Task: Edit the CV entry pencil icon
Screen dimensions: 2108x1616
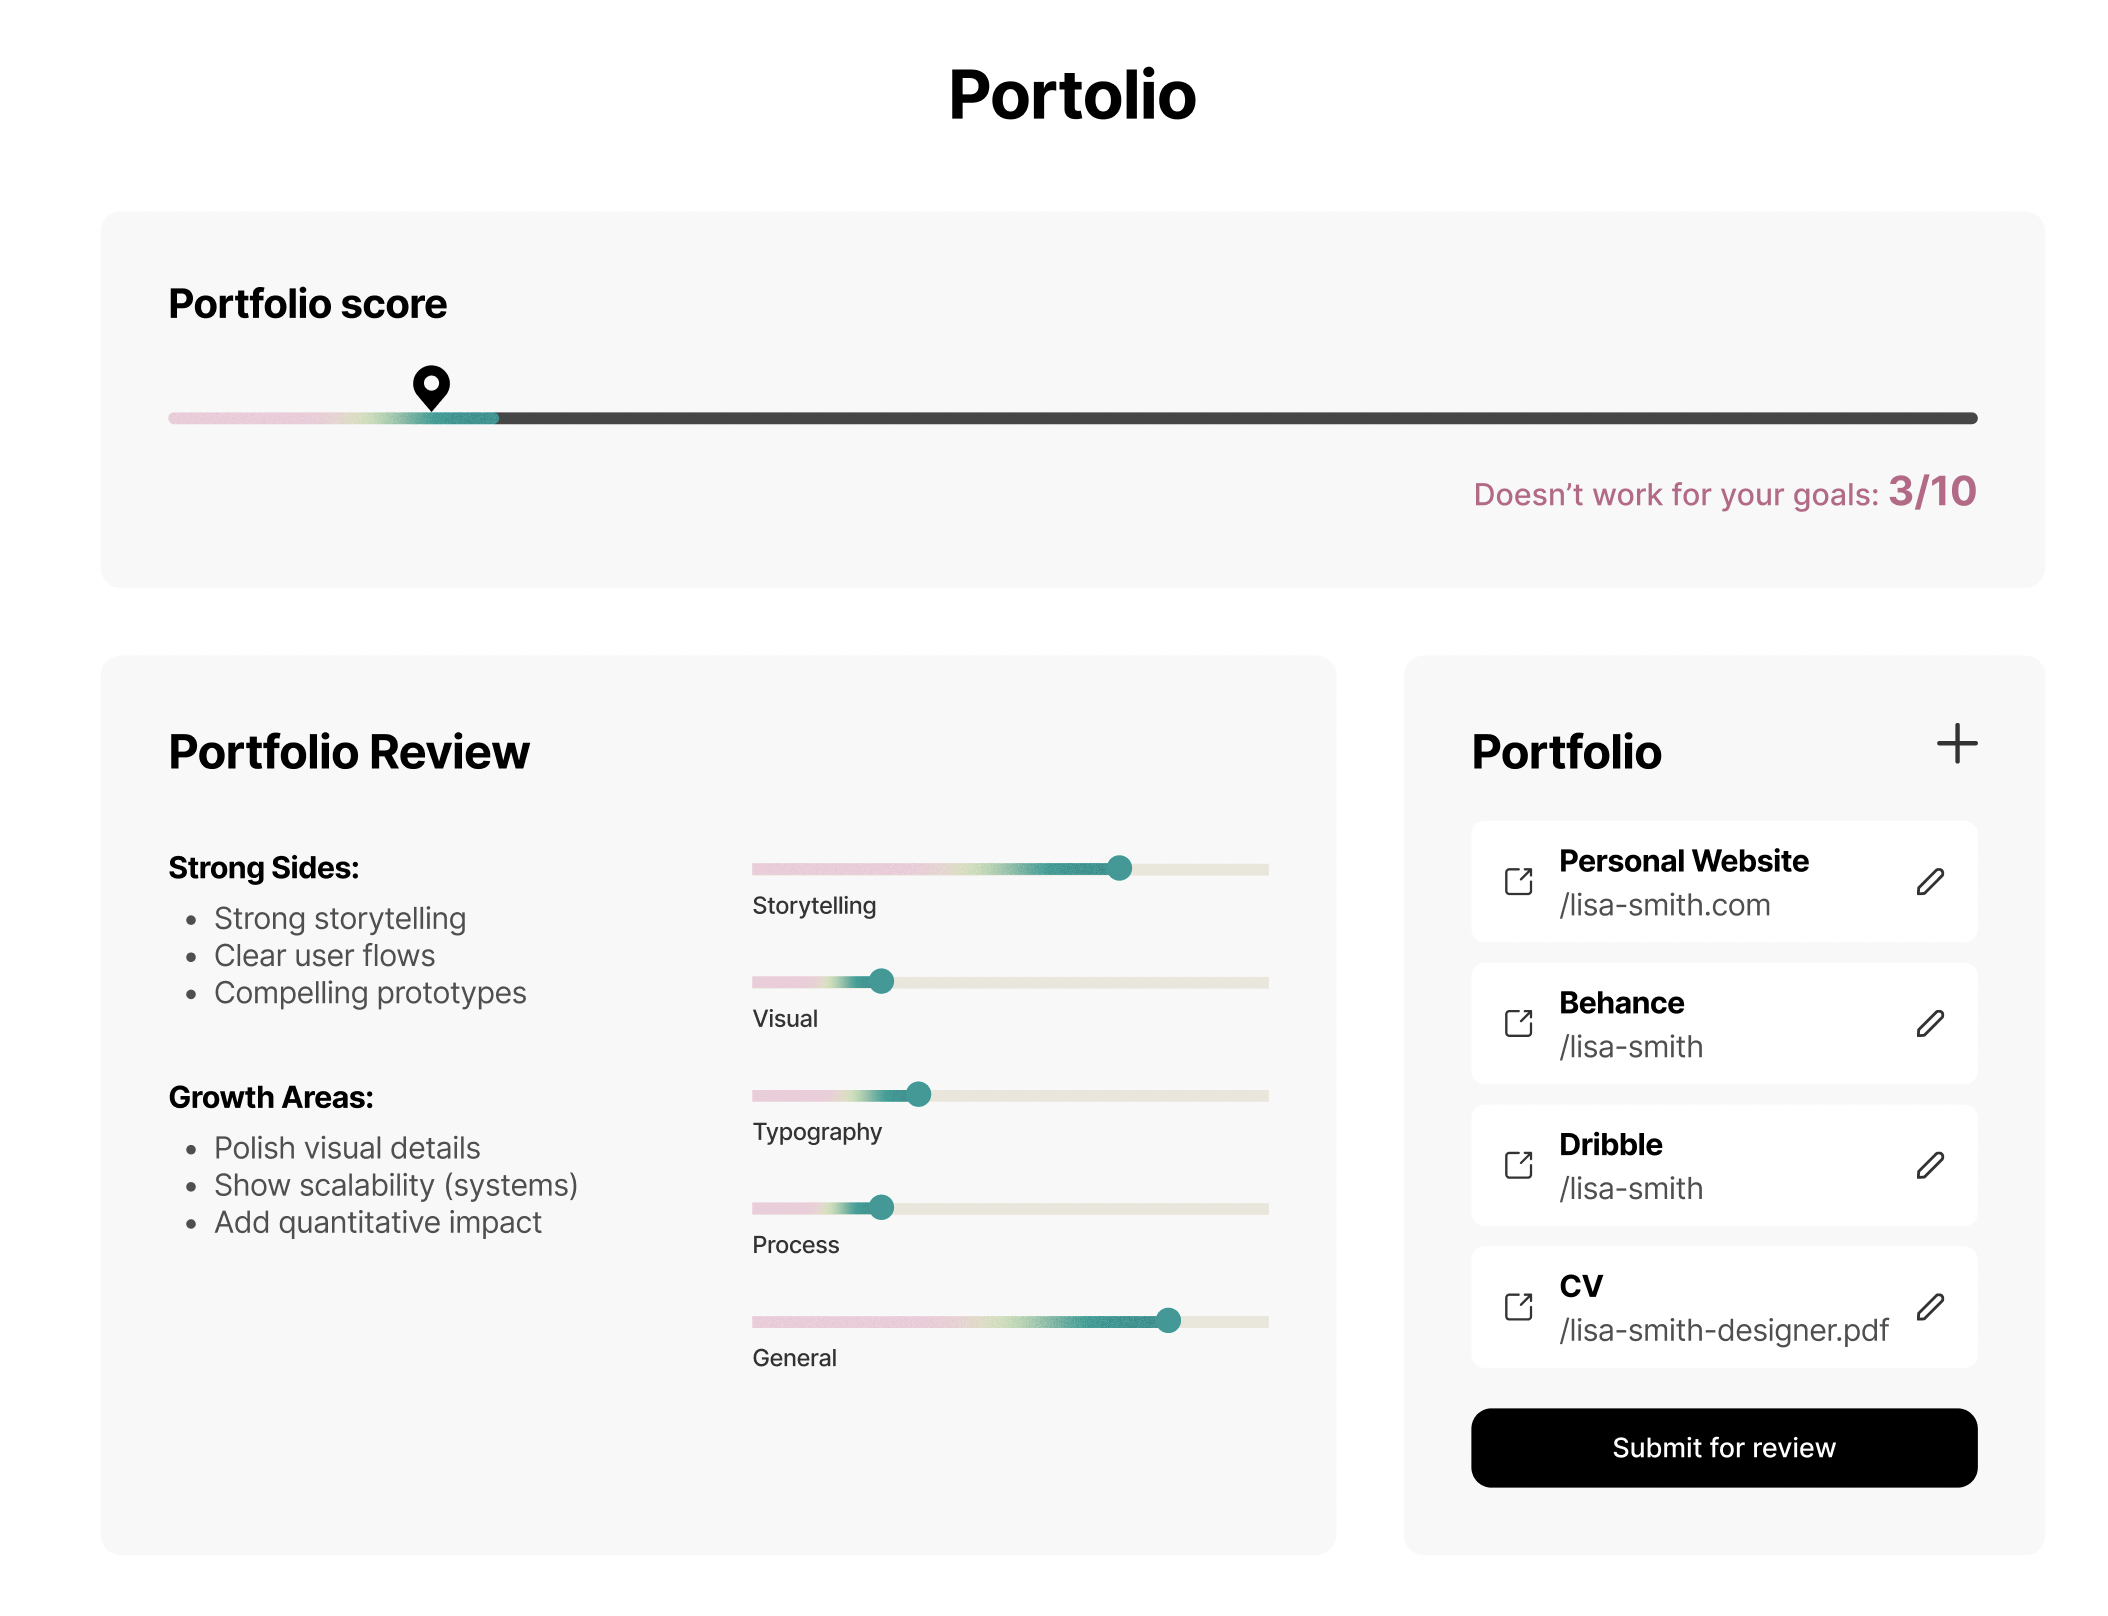Action: tap(1930, 1307)
